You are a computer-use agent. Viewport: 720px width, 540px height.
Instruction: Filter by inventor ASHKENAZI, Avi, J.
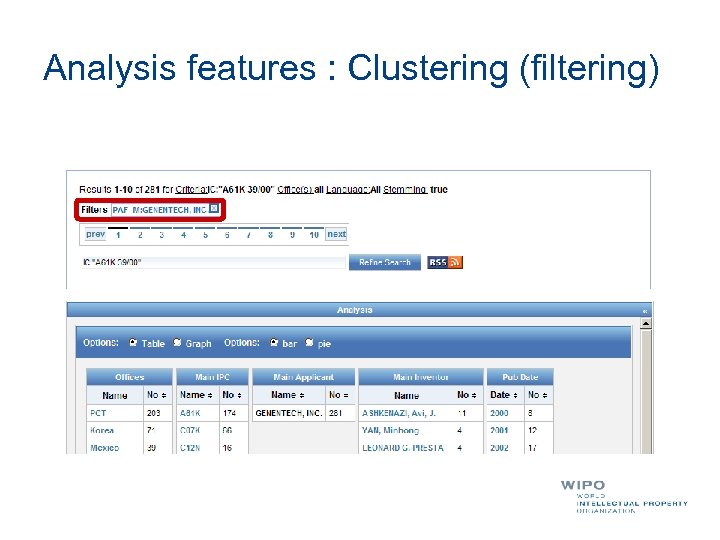399,413
